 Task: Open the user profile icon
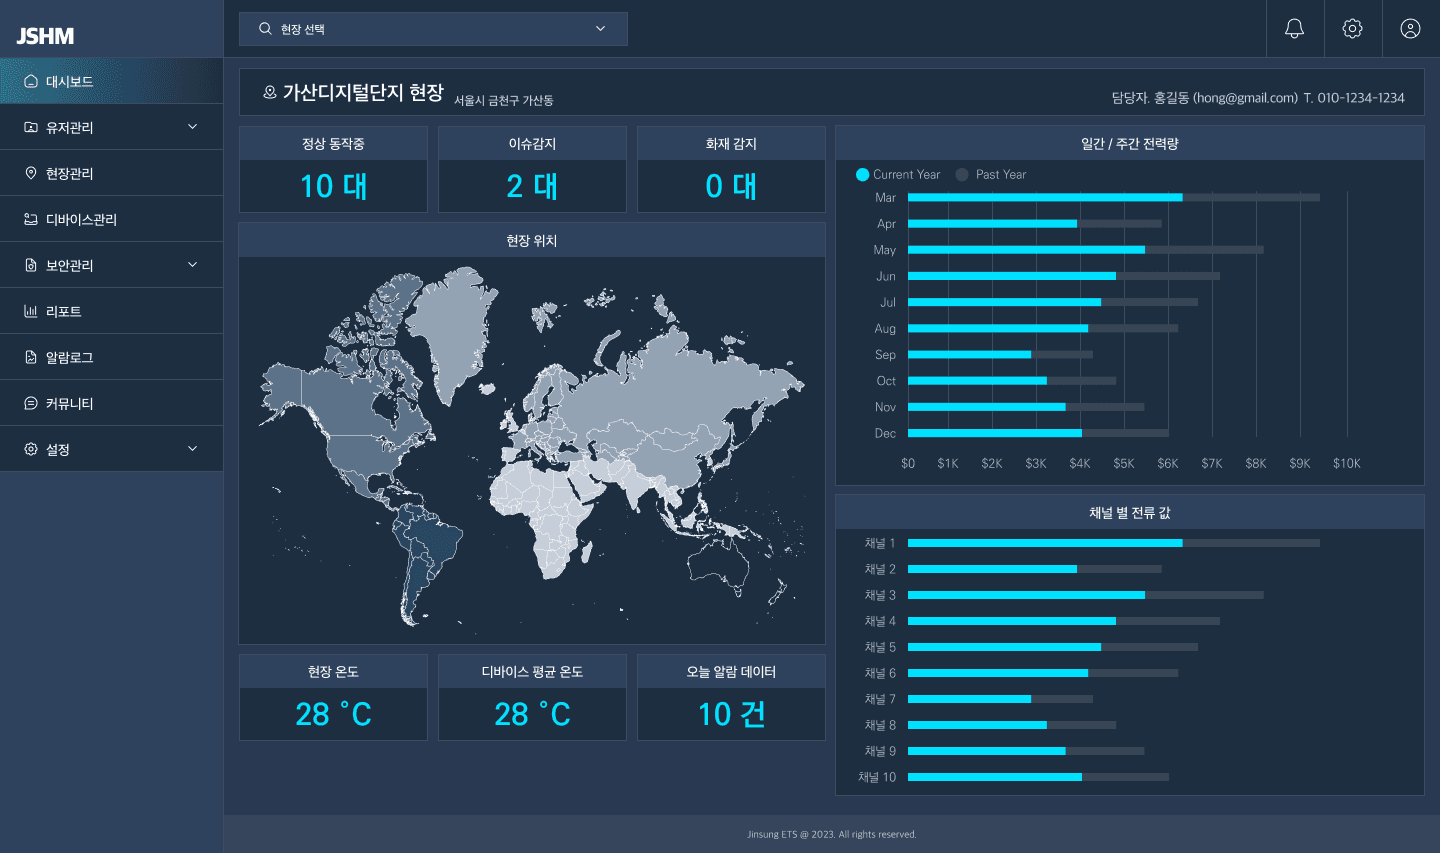(1410, 29)
